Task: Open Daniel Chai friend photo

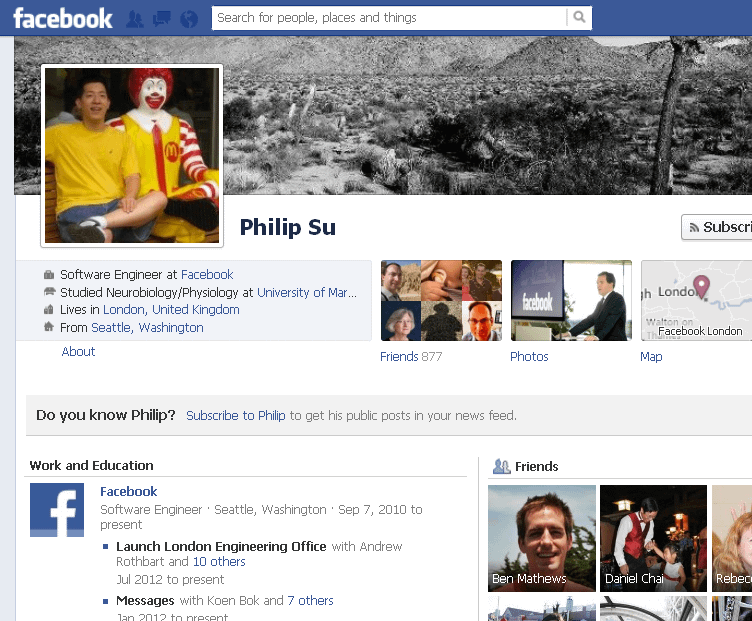Action: click(x=653, y=538)
